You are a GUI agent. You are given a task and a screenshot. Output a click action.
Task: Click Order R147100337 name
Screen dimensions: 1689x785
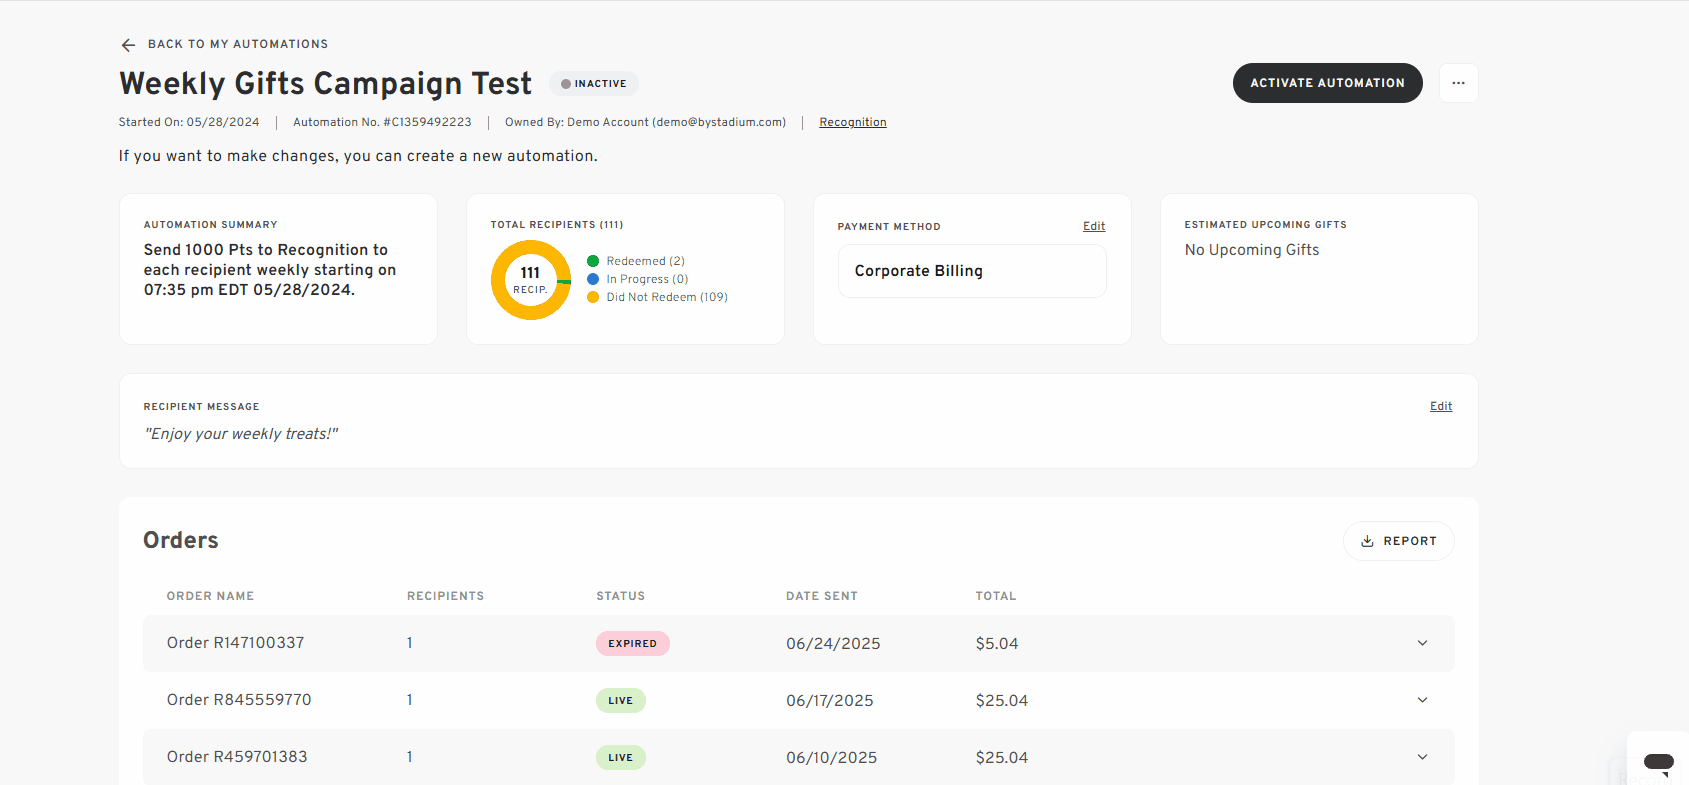pyautogui.click(x=235, y=643)
